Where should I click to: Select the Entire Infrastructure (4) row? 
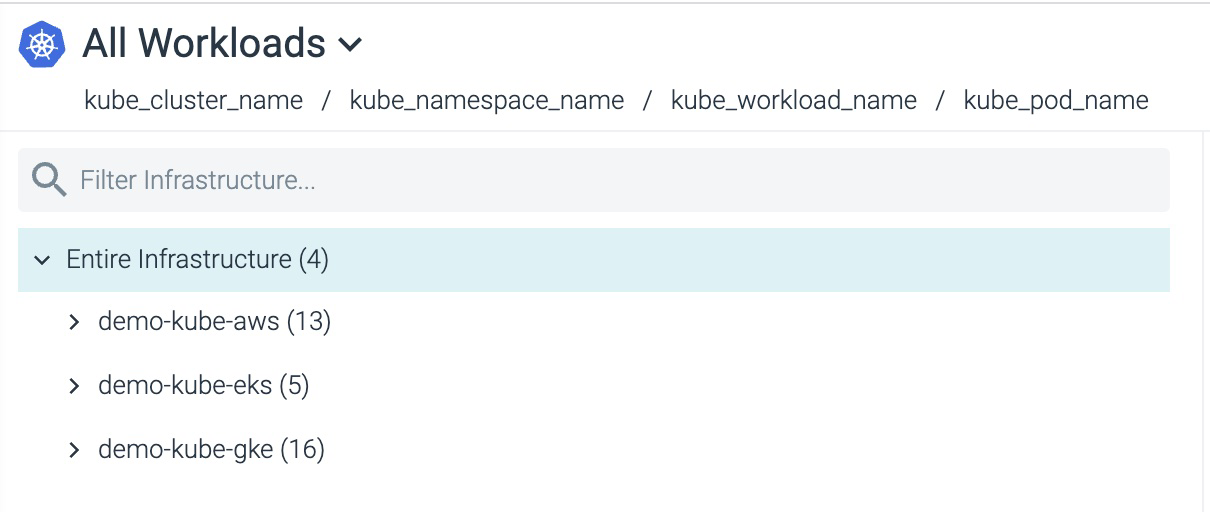pyautogui.click(x=594, y=260)
